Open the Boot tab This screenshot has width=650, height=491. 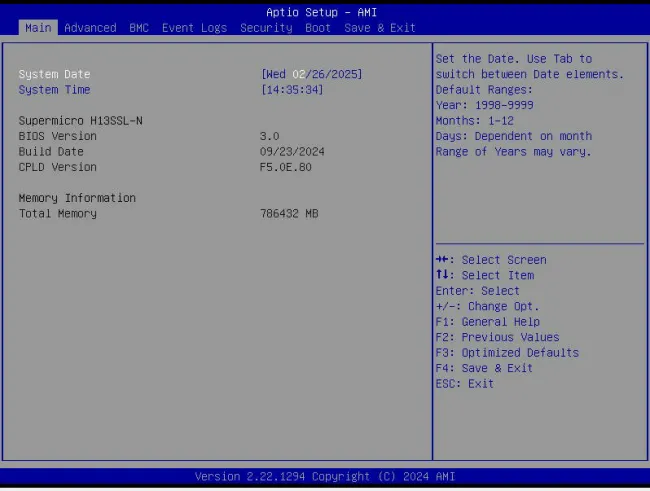point(318,28)
